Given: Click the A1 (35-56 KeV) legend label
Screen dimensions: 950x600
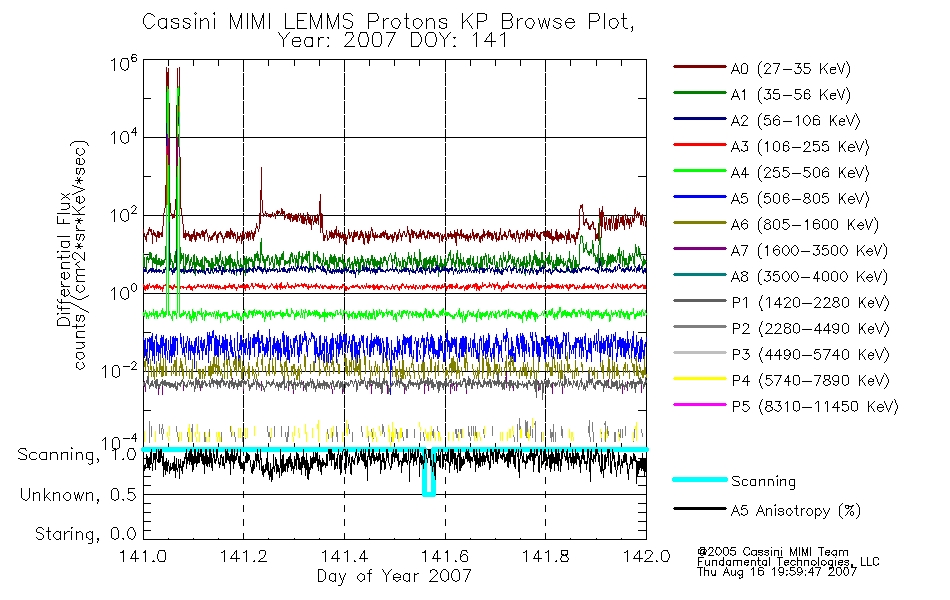Looking at the screenshot, I should coord(790,95).
